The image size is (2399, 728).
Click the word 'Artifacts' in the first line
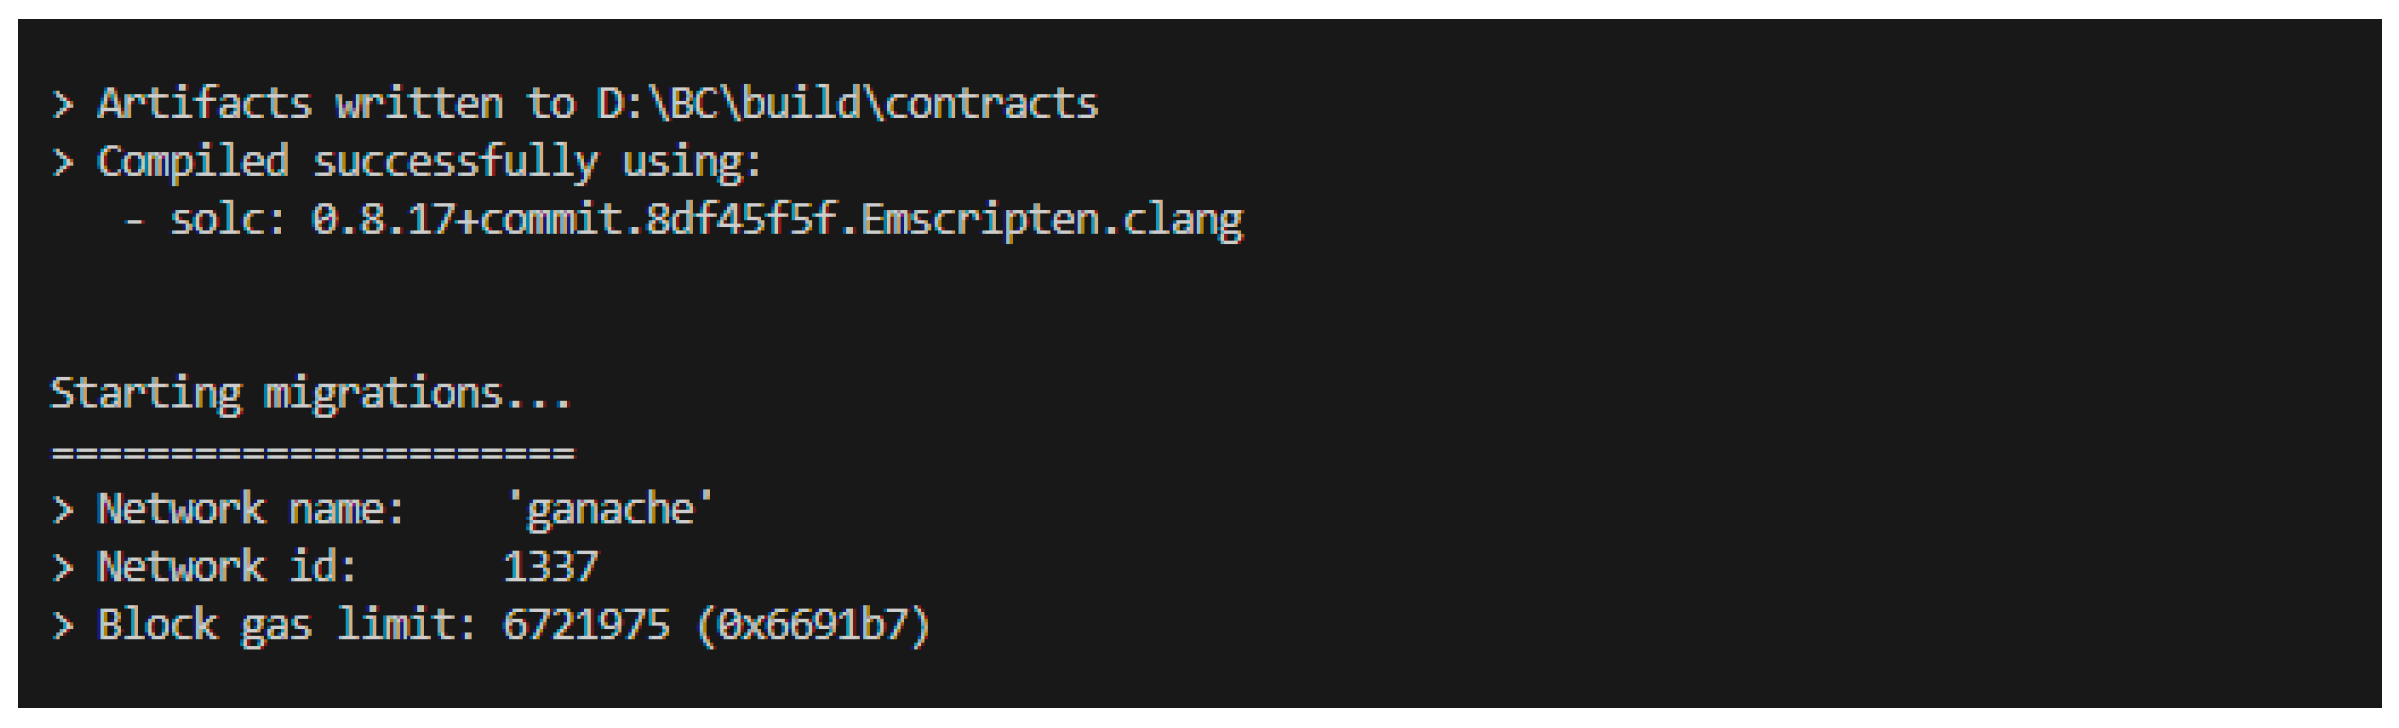(204, 104)
